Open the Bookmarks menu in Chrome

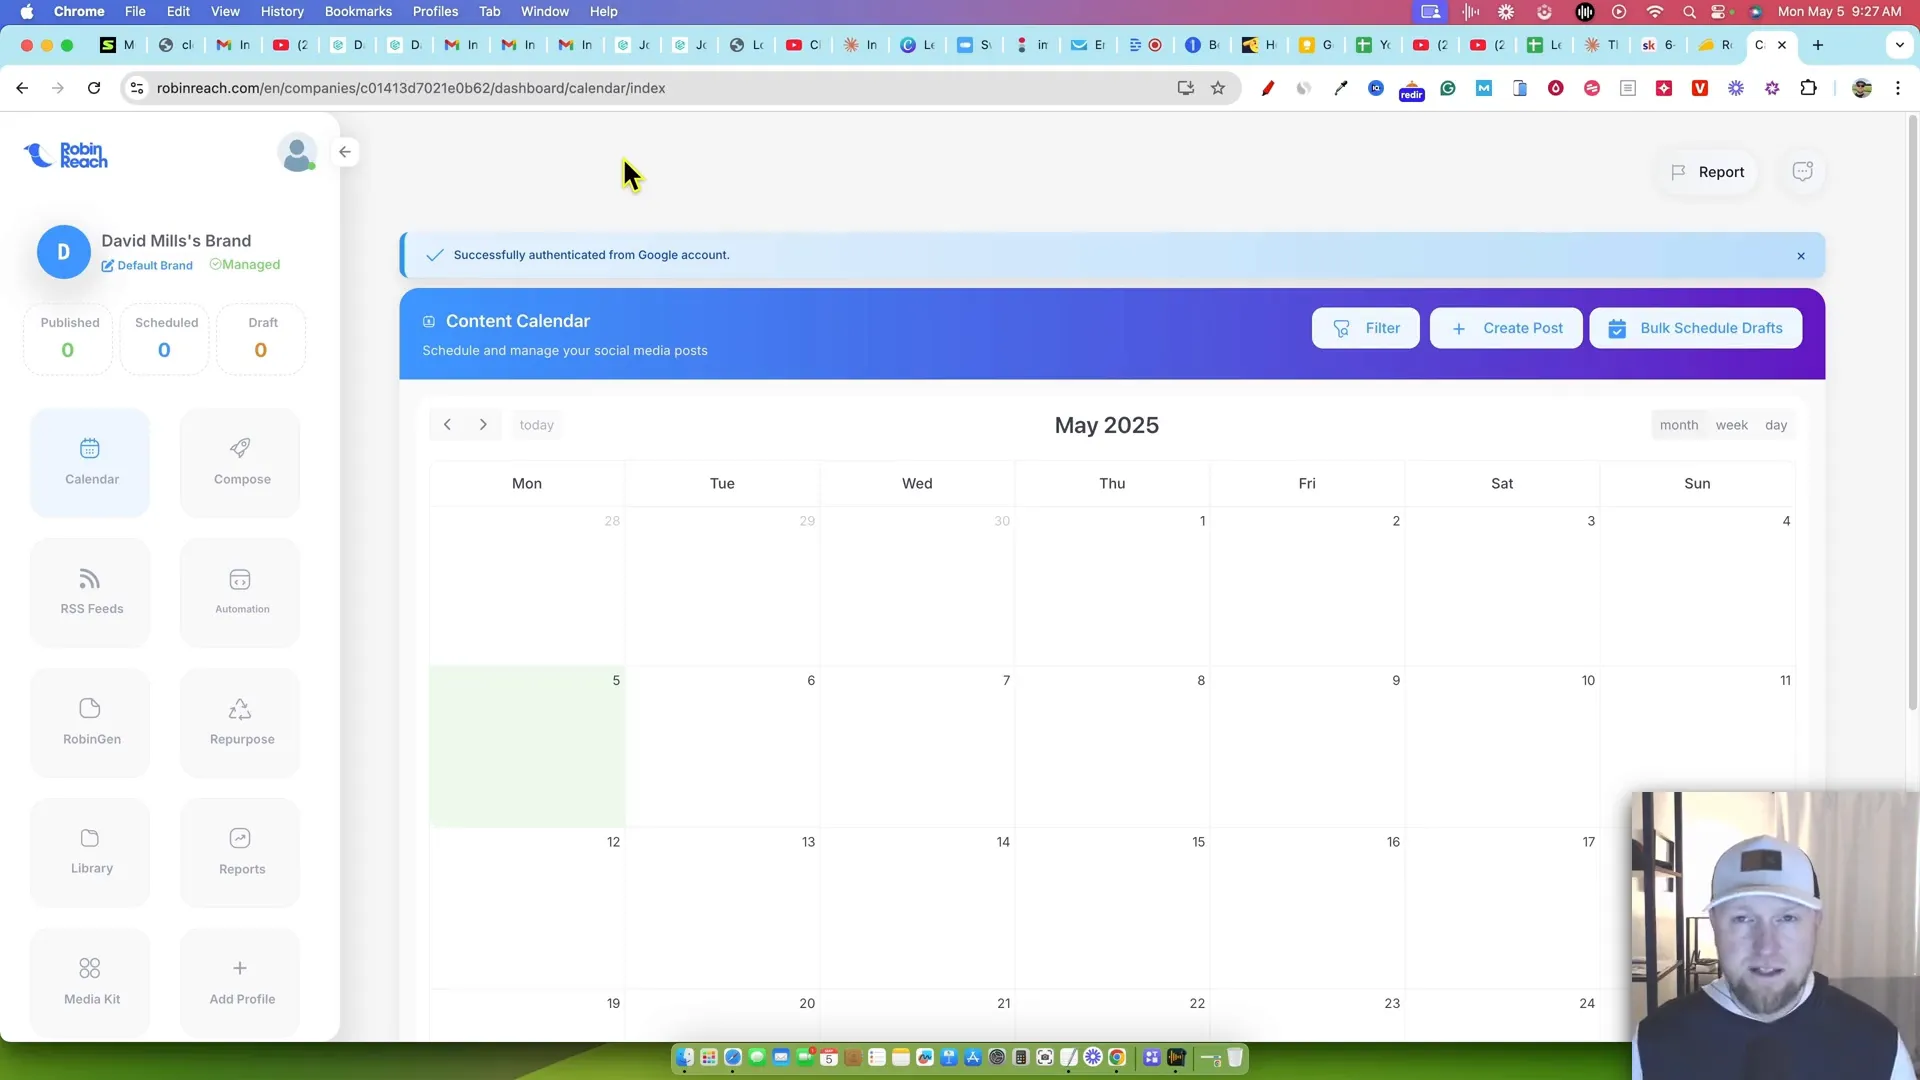pos(358,11)
